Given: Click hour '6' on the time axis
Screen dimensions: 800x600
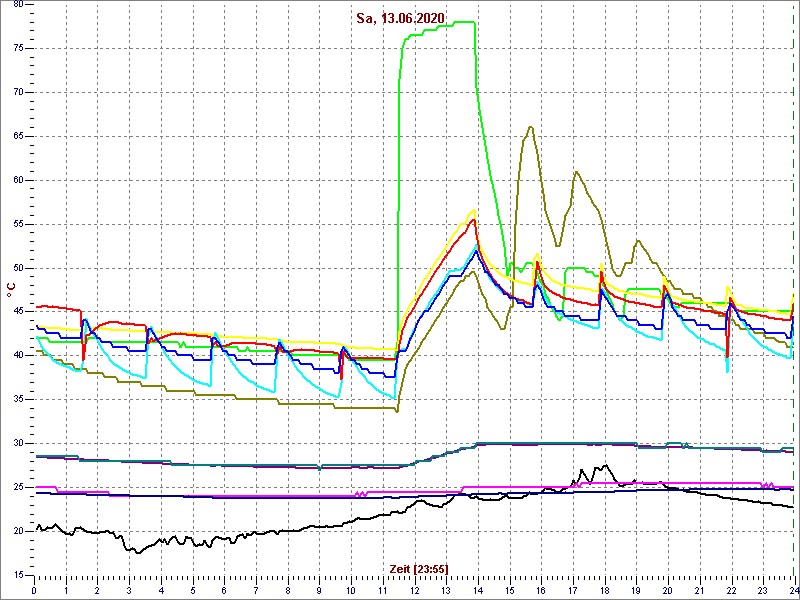Looking at the screenshot, I should tap(224, 589).
